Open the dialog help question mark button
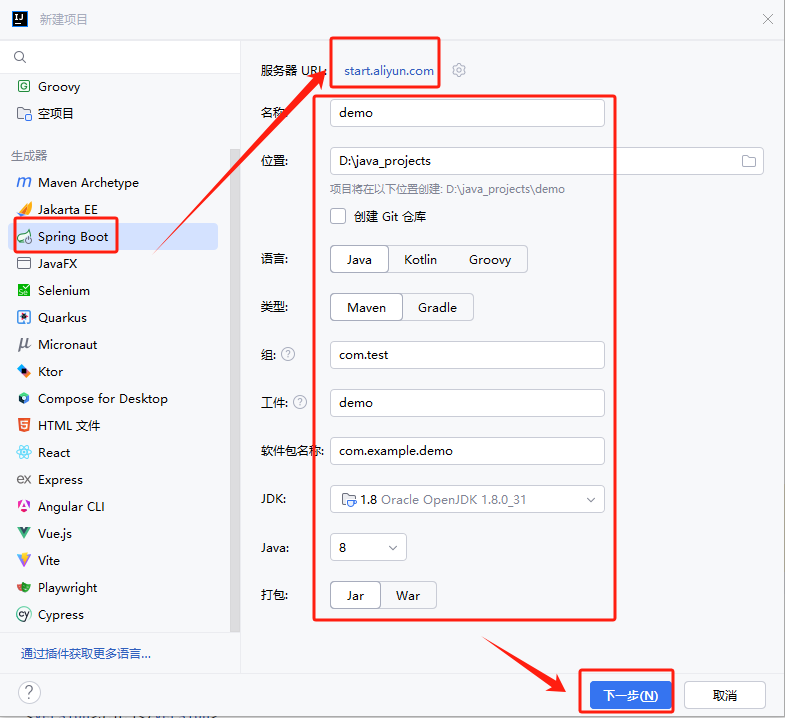Screen dimensions: 785x718 point(29,692)
